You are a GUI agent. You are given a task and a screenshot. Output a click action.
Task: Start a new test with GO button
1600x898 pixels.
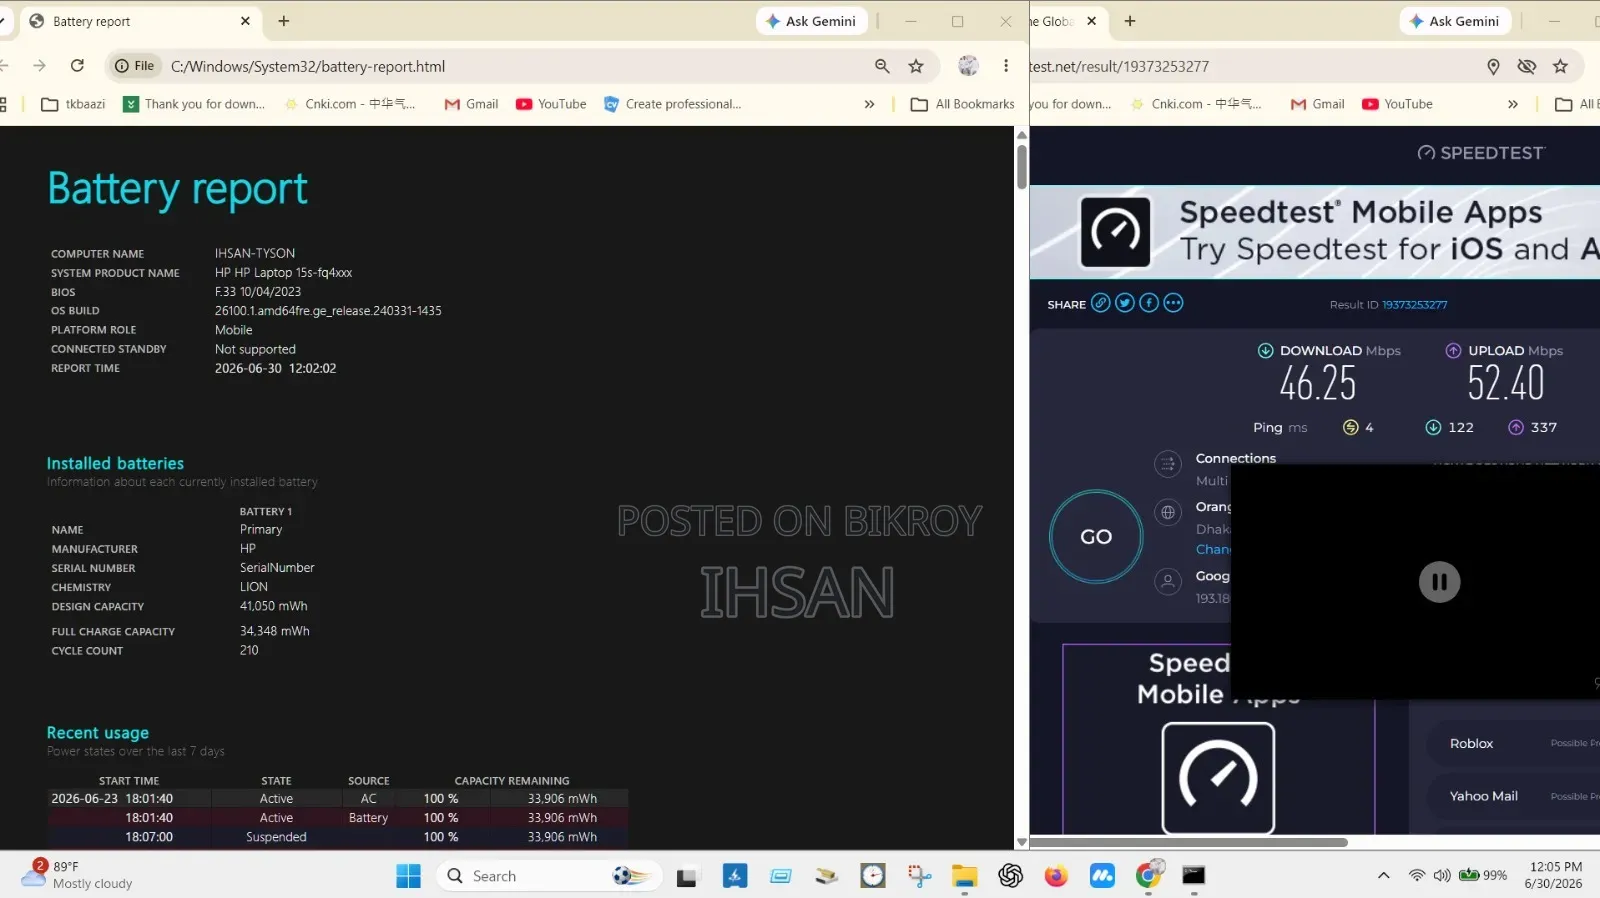coord(1096,537)
